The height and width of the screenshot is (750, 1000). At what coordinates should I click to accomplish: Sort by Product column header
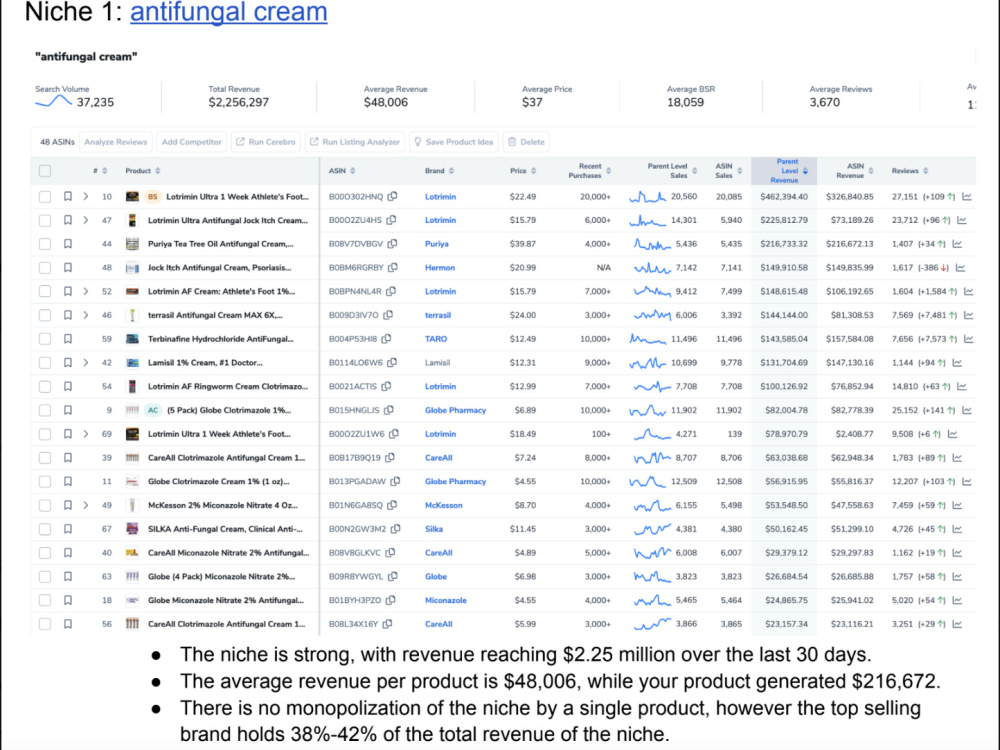[x=143, y=171]
